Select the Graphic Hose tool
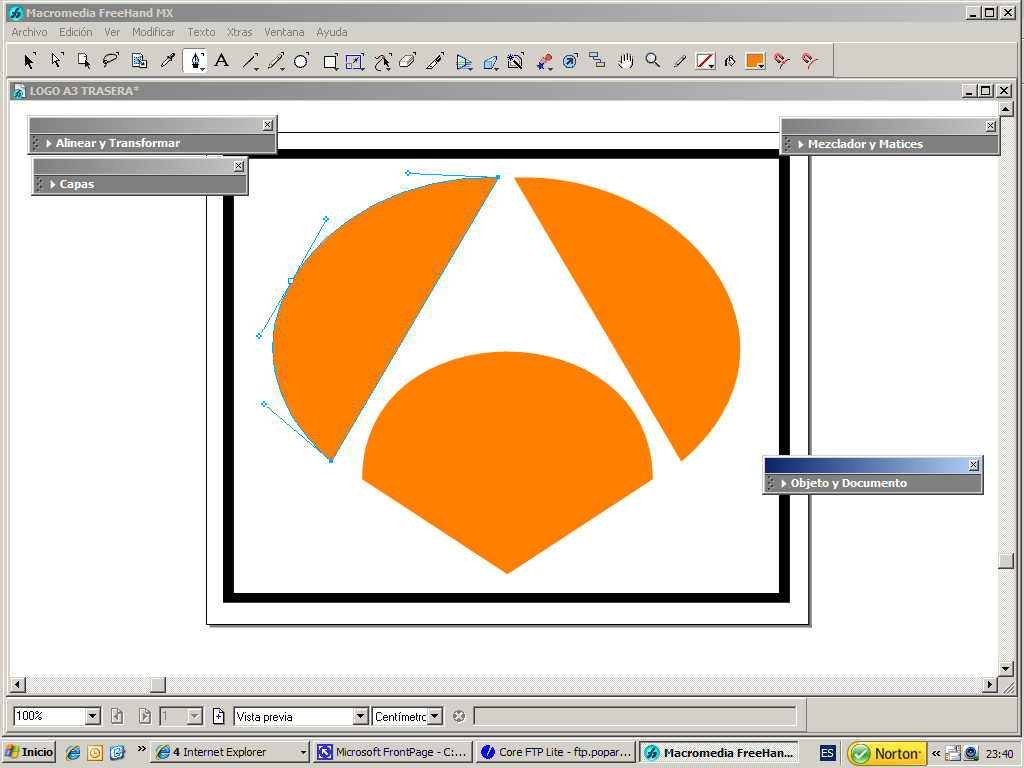 544,61
